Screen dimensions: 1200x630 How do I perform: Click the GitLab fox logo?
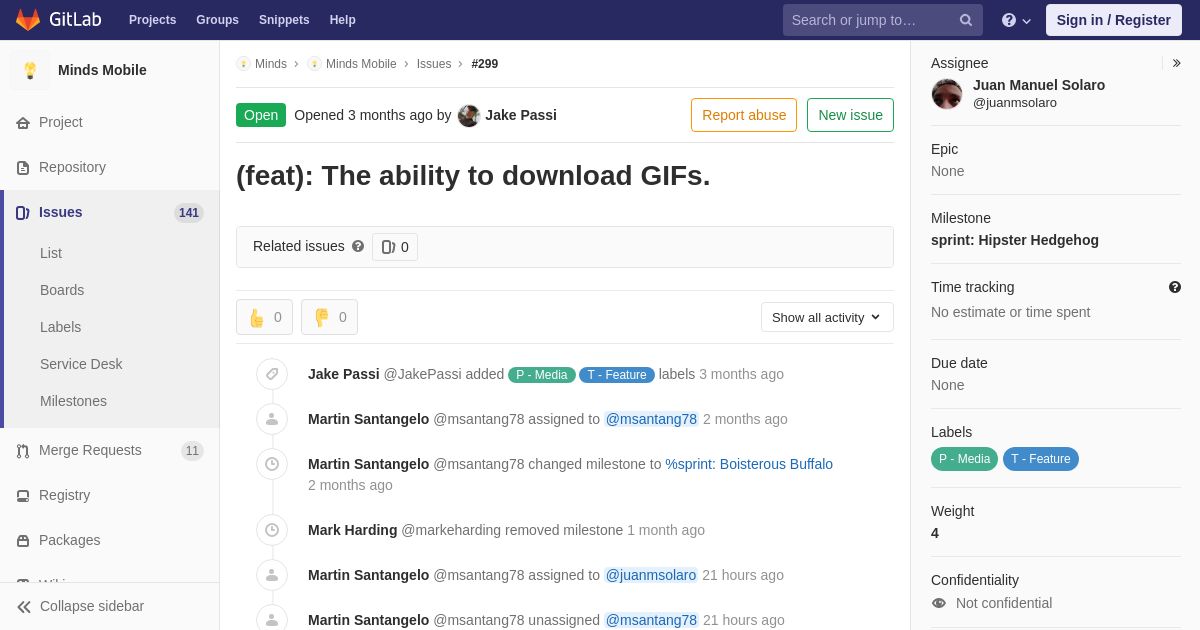[28, 20]
